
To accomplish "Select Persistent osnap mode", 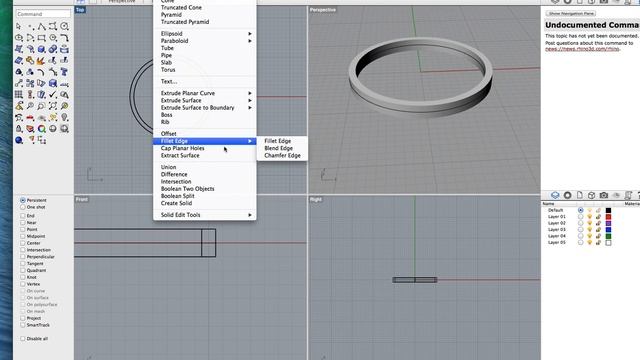I will coord(23,200).
